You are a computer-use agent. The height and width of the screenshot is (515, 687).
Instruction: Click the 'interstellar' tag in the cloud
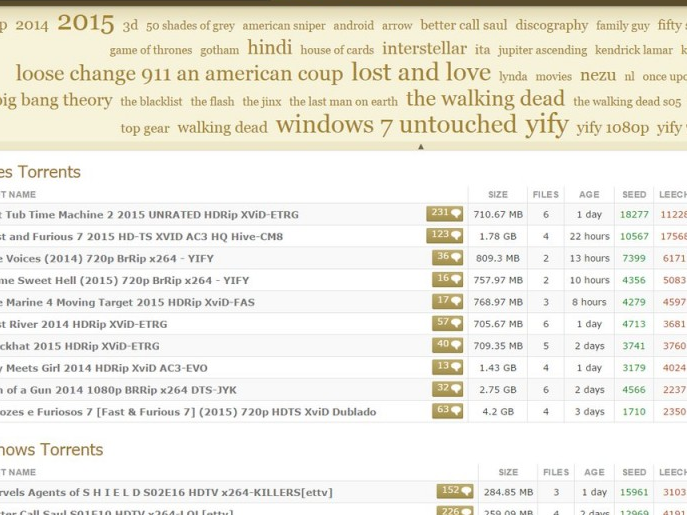tap(424, 48)
